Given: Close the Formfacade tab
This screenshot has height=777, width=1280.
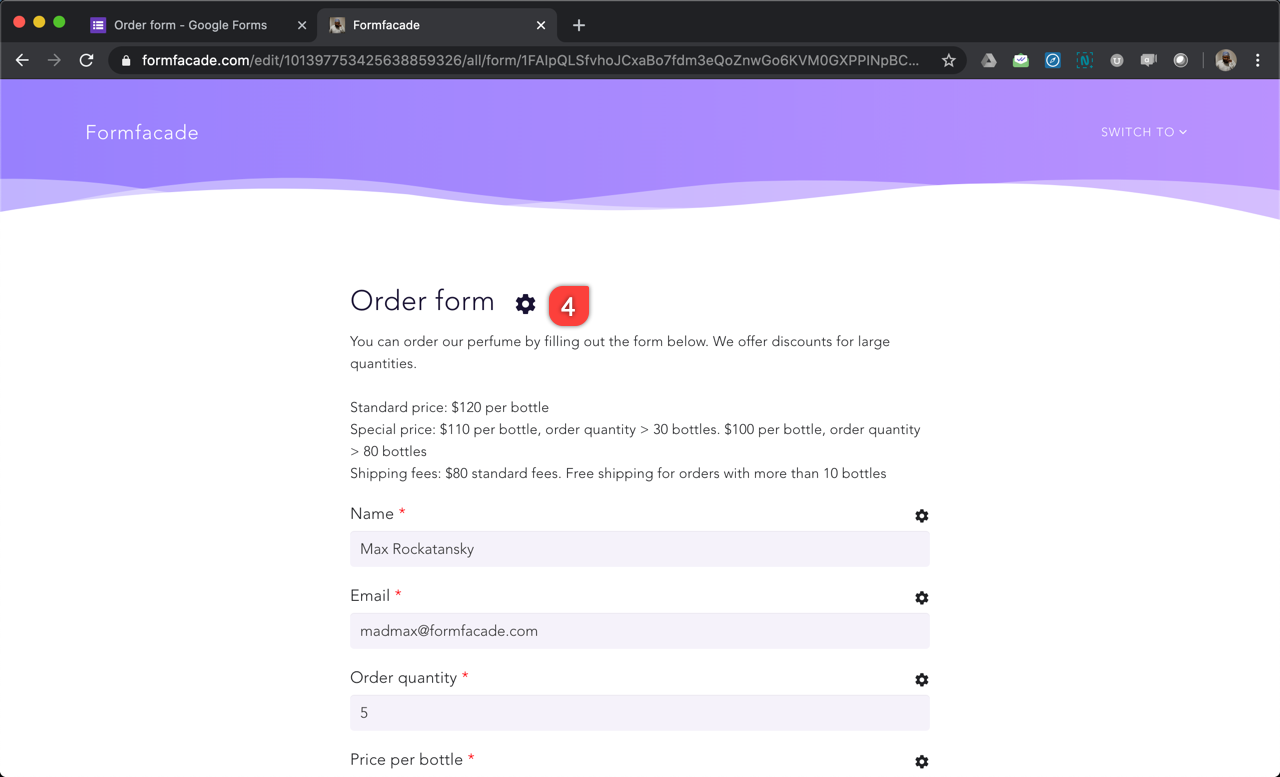Looking at the screenshot, I should [x=541, y=25].
